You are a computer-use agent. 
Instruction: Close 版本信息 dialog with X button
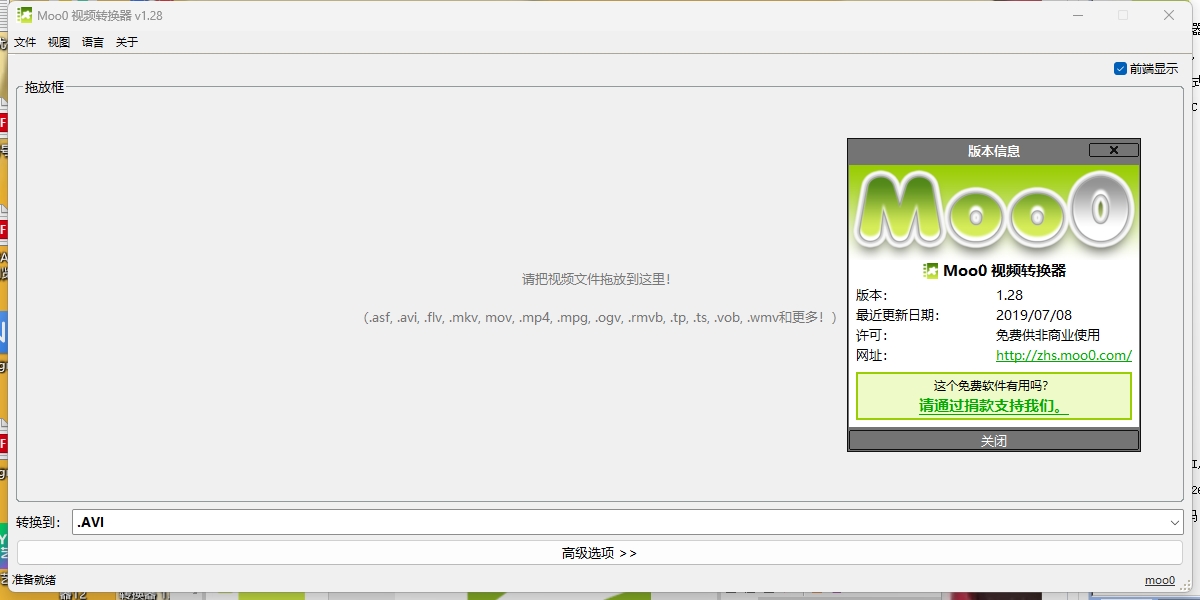tap(1113, 150)
